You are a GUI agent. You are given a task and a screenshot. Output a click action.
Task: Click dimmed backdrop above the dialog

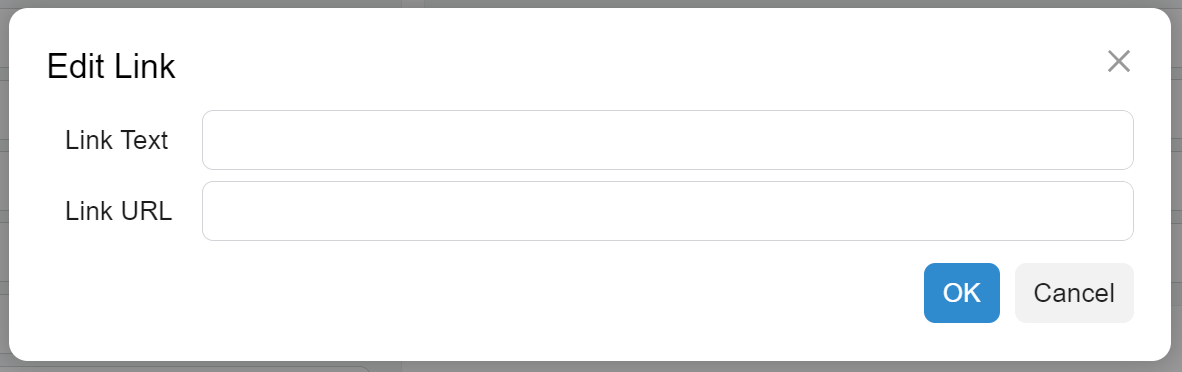pyautogui.click(x=591, y=4)
